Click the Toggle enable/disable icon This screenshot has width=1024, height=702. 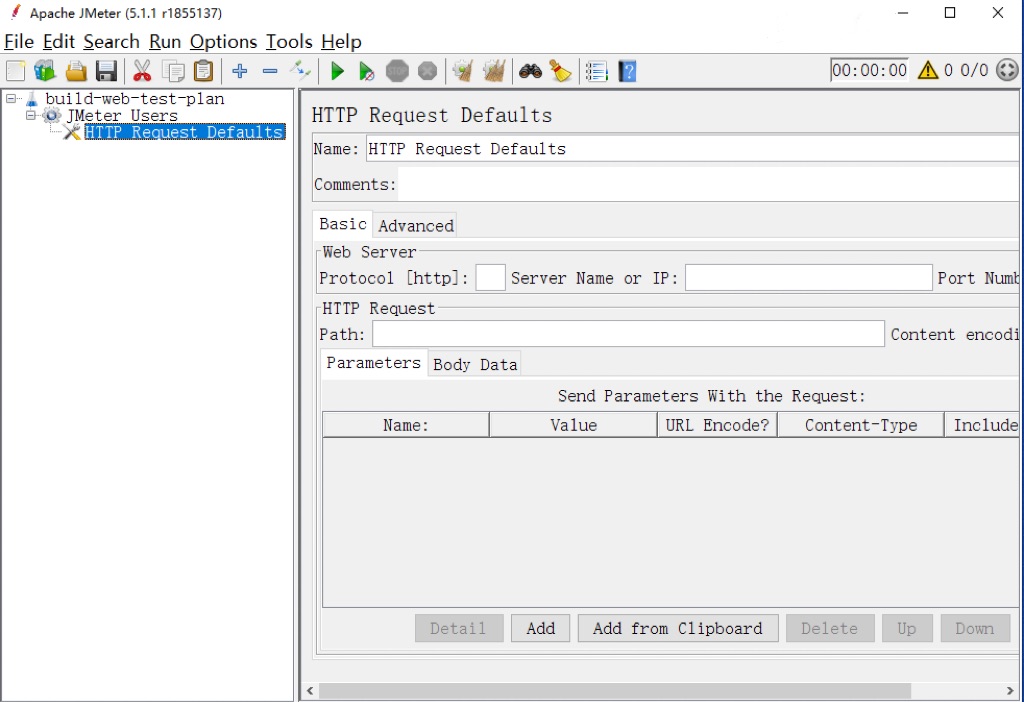click(300, 70)
